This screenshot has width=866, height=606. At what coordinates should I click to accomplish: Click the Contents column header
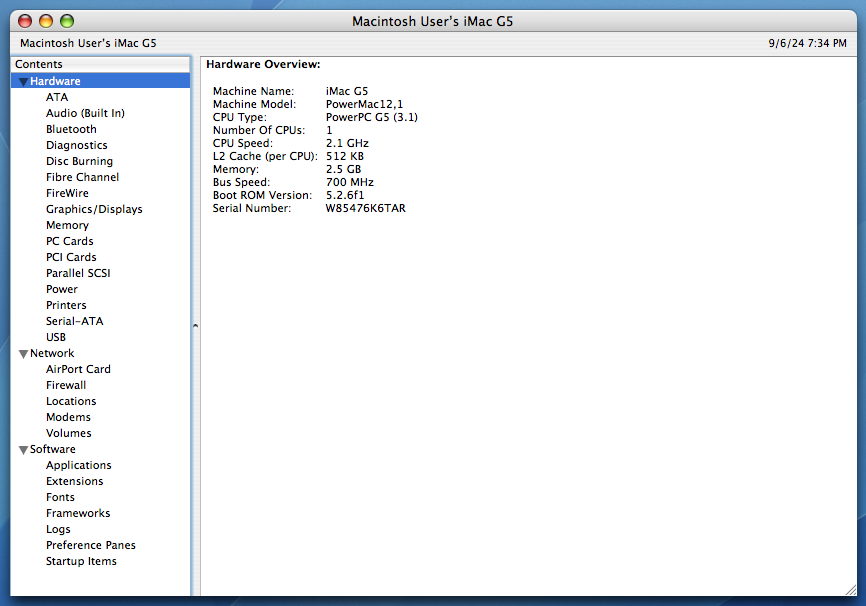click(100, 65)
